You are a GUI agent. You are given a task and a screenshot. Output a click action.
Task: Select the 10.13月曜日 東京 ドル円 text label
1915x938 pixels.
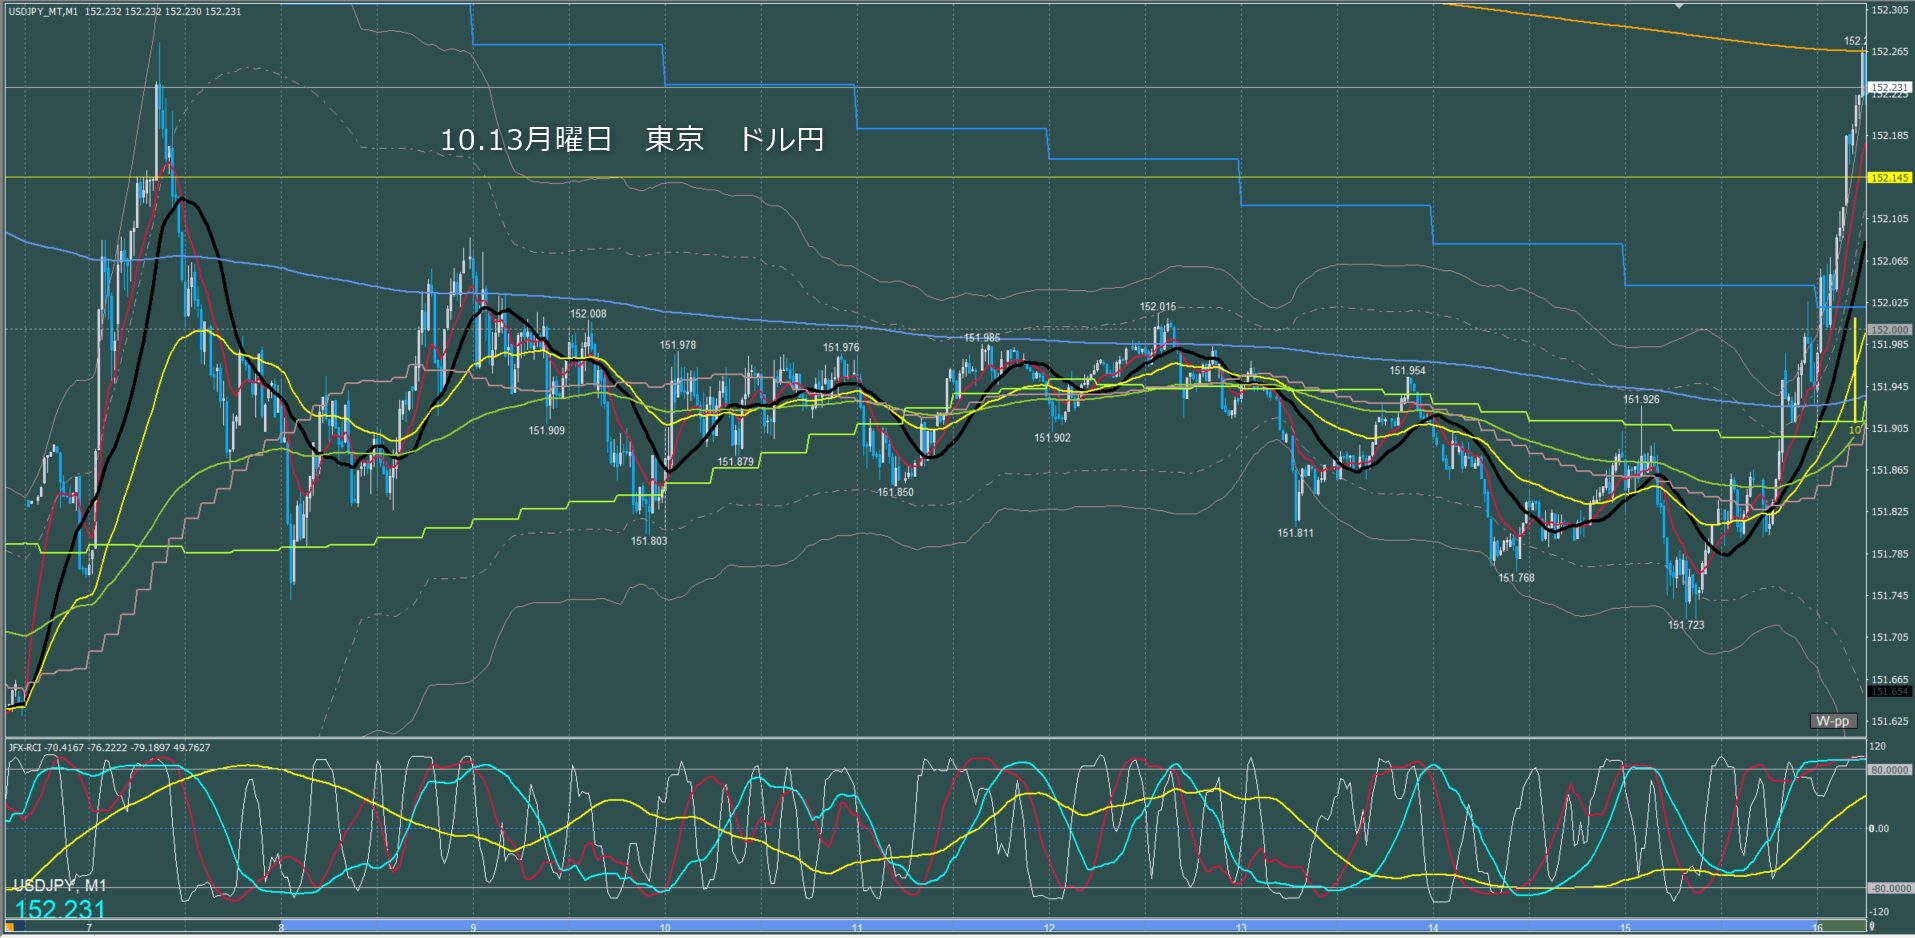632,139
